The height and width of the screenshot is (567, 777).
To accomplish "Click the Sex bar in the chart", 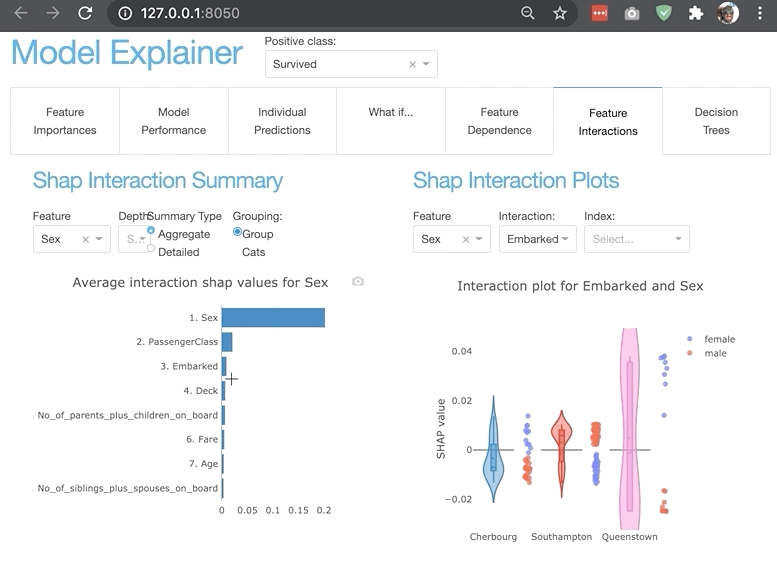I will pos(273,318).
